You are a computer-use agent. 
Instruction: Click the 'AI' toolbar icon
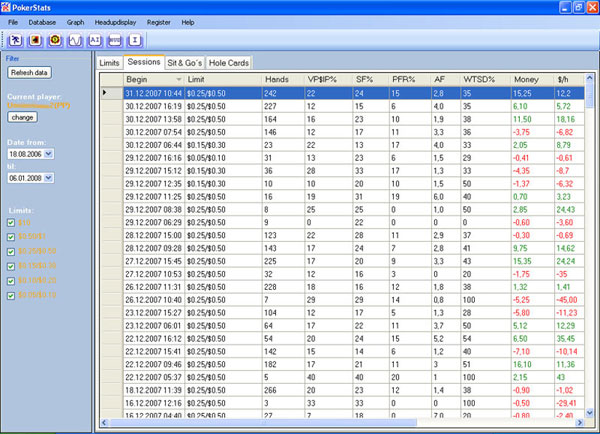(x=95, y=40)
